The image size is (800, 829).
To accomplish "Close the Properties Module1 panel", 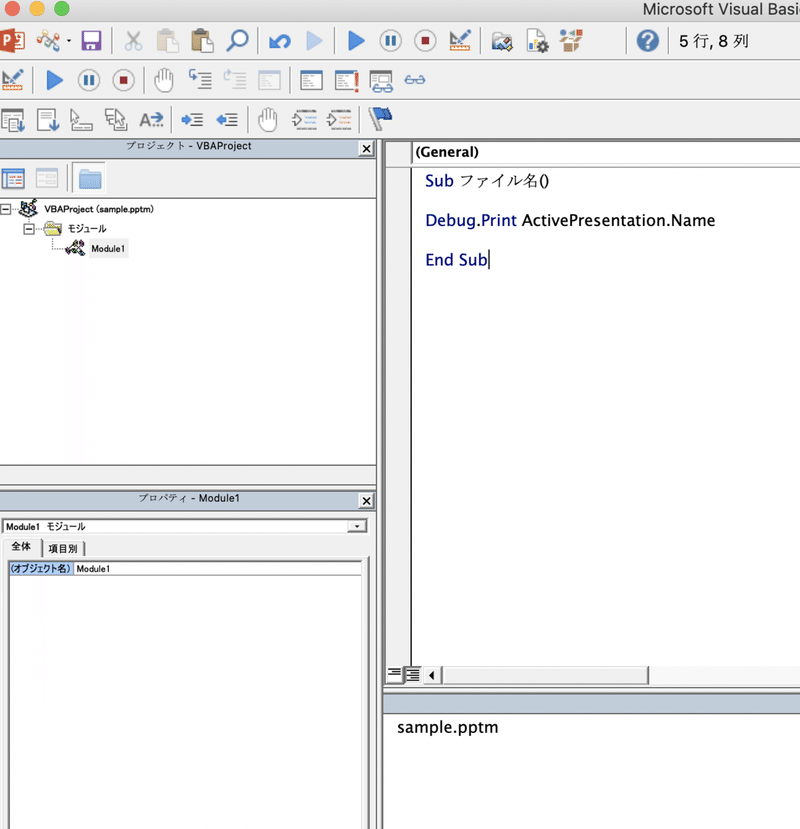I will coord(366,501).
